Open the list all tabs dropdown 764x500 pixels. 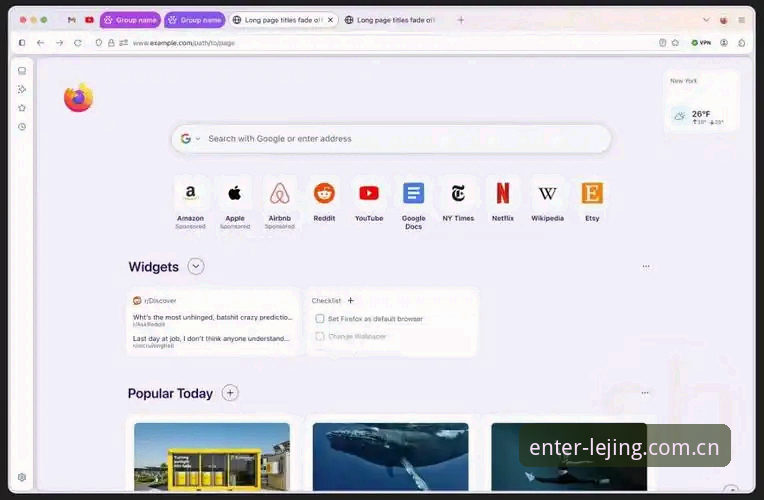pyautogui.click(x=706, y=20)
